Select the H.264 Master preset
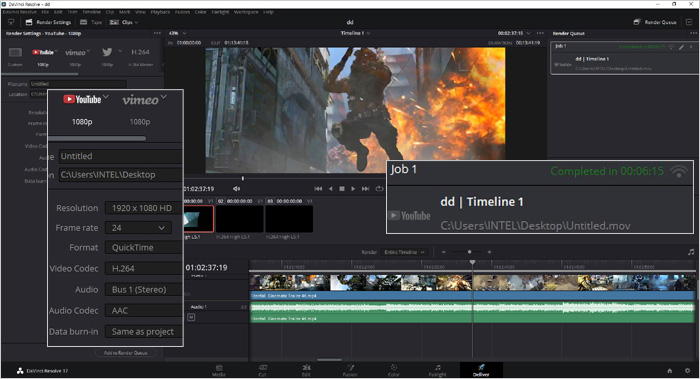Viewport: 700px width, 379px height. pos(140,57)
